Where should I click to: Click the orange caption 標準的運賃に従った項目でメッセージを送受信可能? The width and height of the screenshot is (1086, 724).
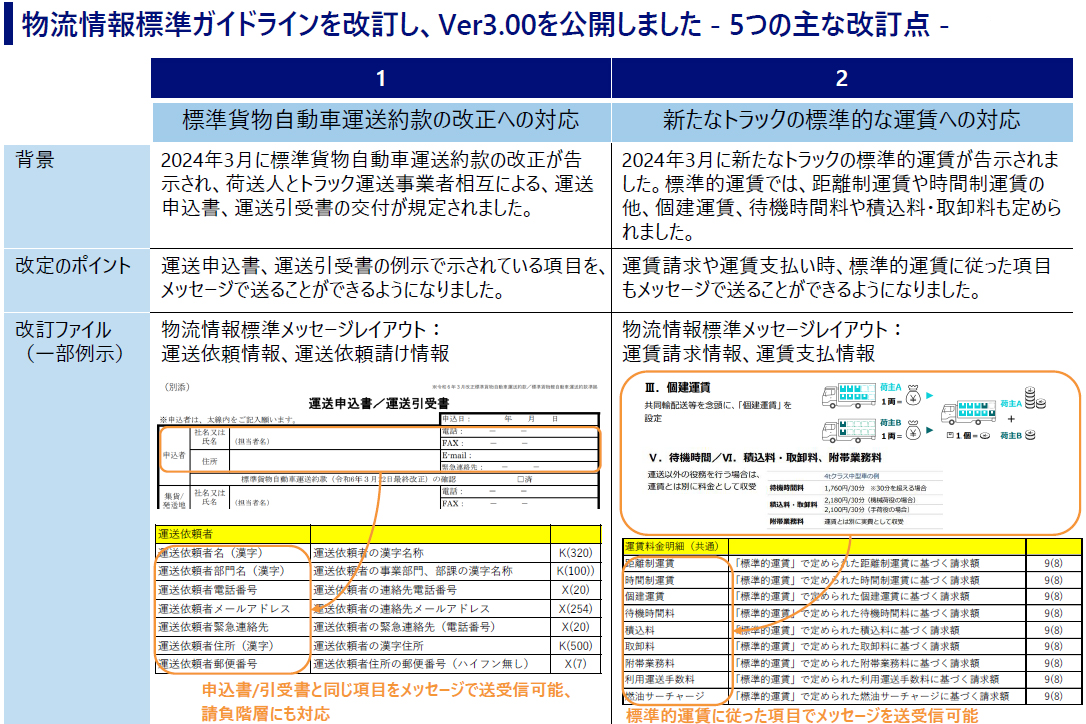pos(802,715)
